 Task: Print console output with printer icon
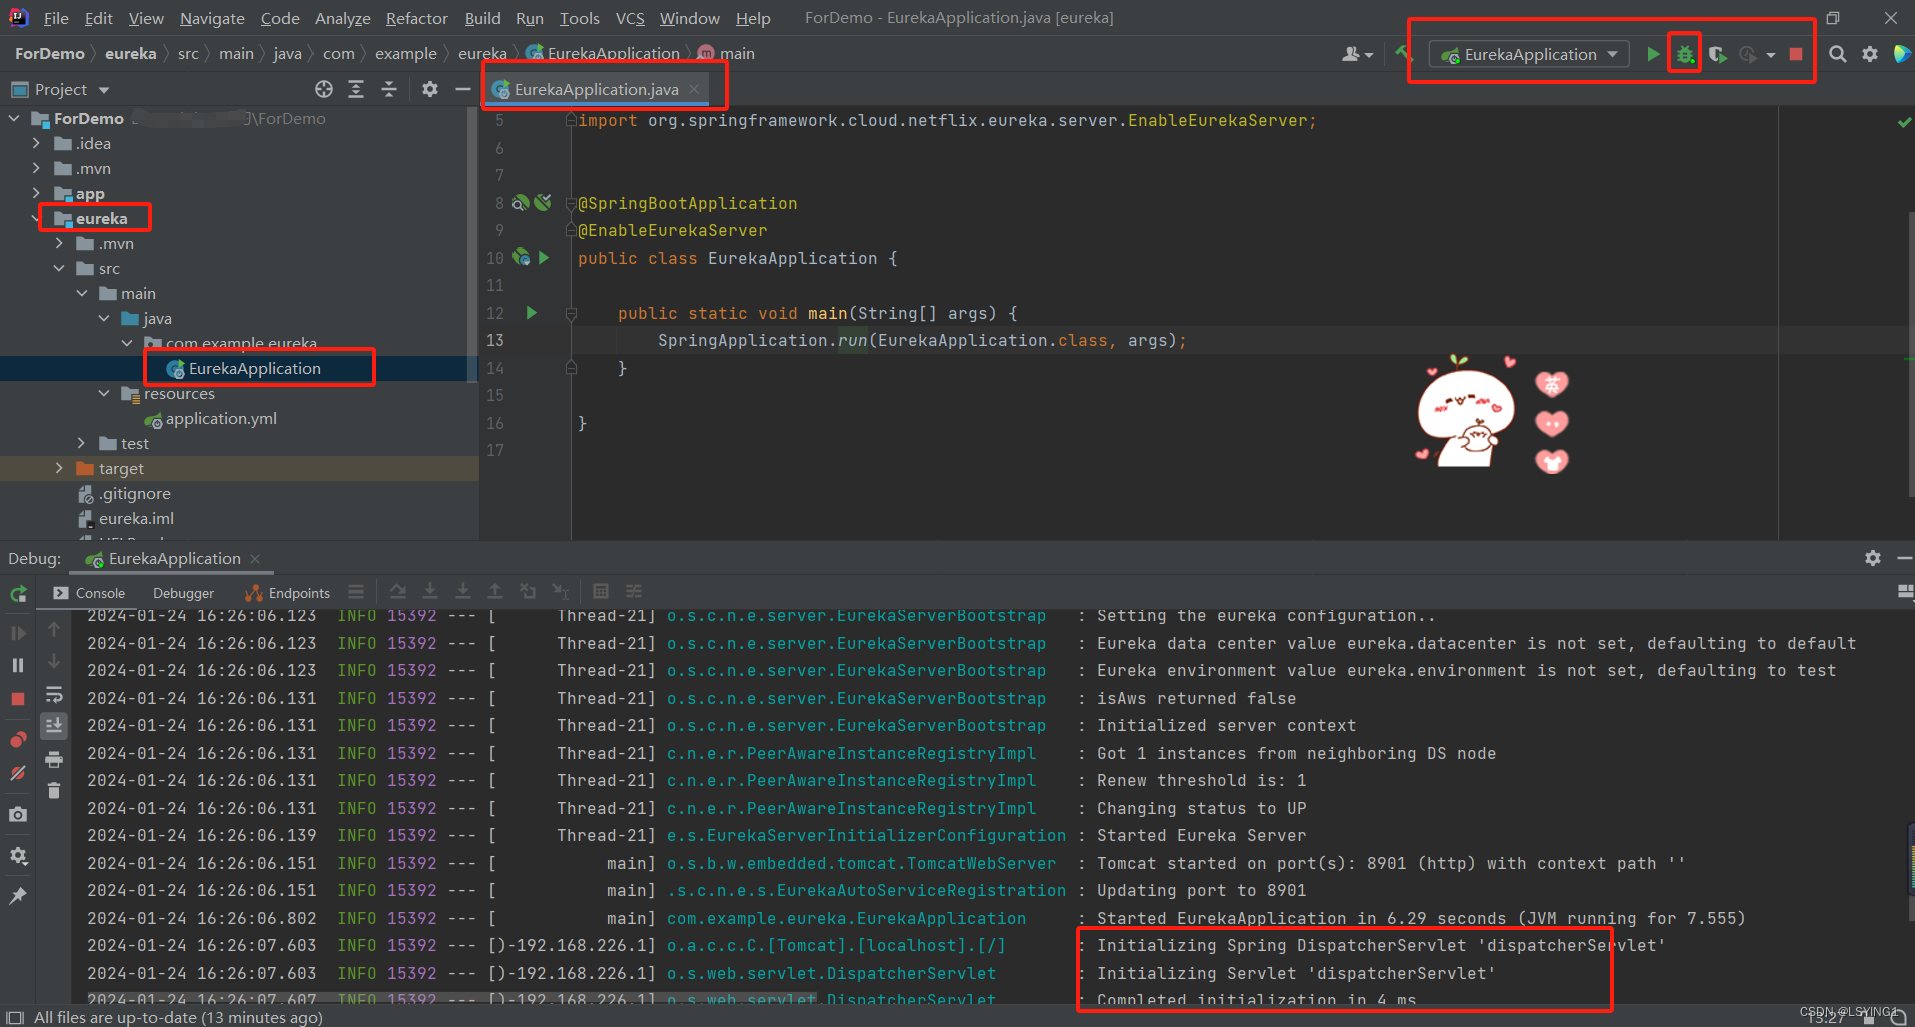click(x=54, y=760)
